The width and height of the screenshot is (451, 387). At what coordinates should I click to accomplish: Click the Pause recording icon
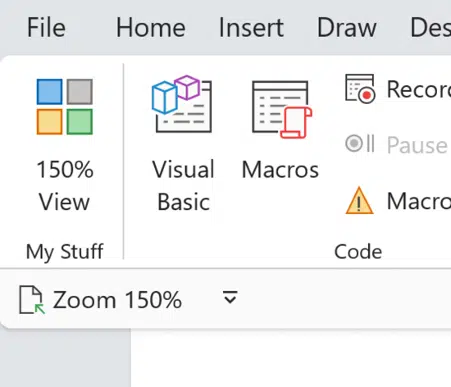[x=360, y=144]
